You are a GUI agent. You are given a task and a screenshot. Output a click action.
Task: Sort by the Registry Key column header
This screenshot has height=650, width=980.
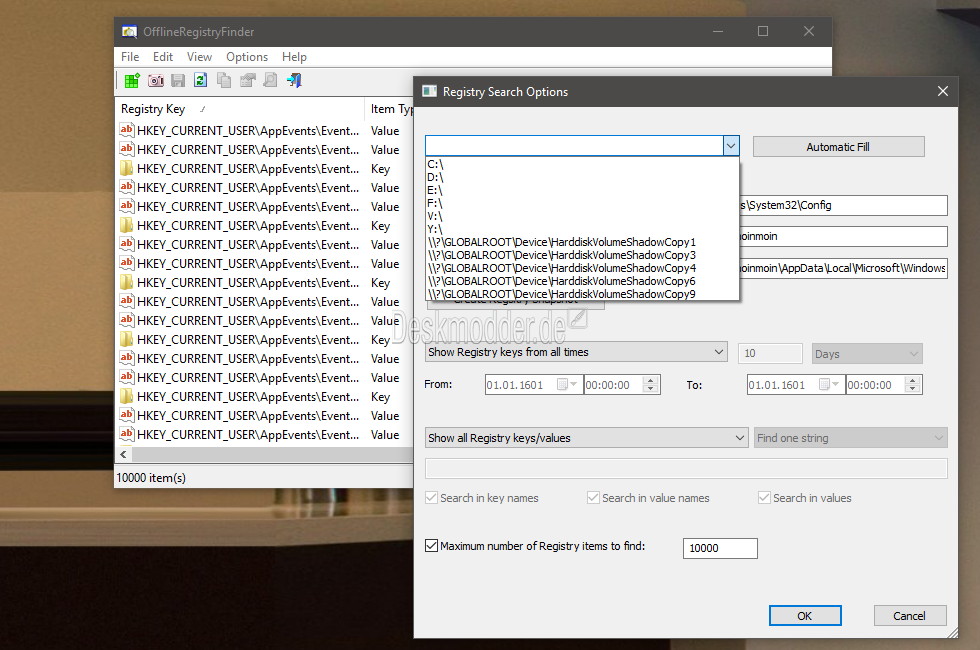click(239, 109)
